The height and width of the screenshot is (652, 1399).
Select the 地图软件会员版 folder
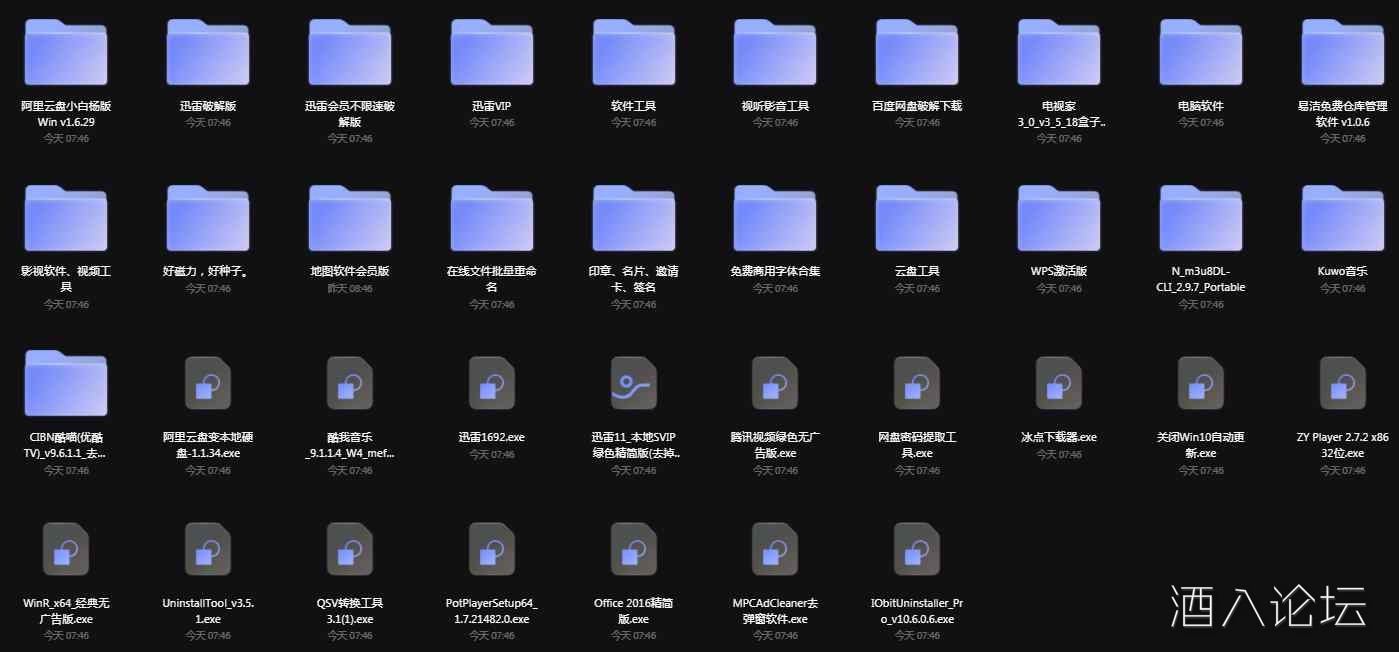pos(349,217)
